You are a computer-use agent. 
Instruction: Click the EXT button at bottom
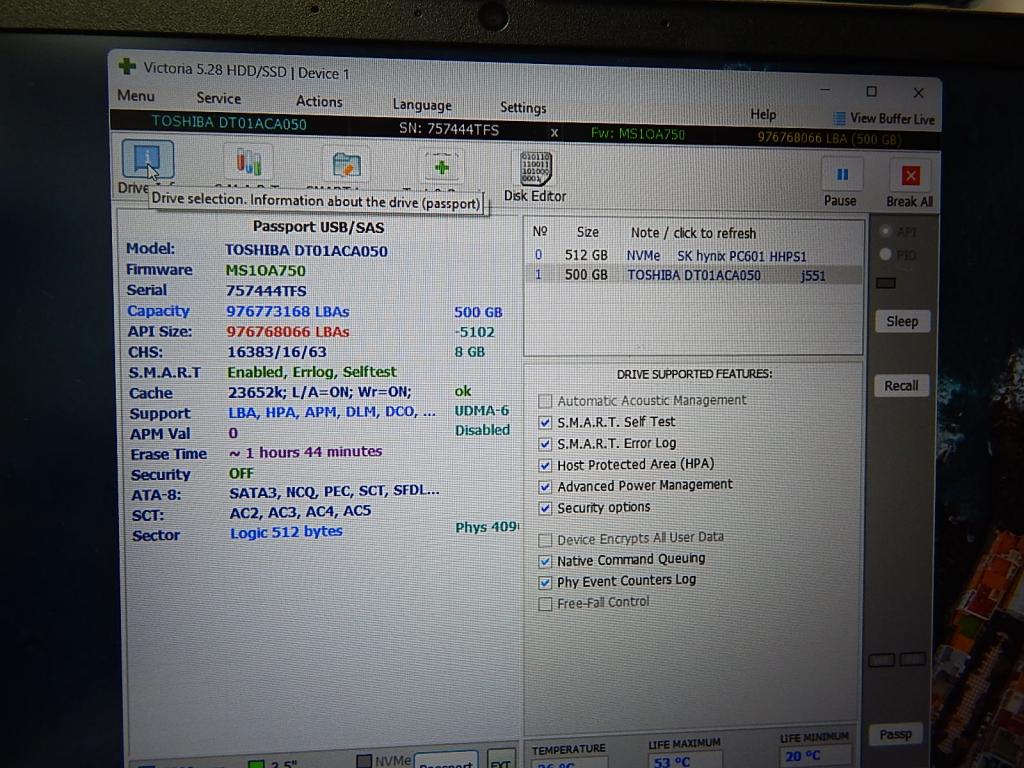click(502, 760)
